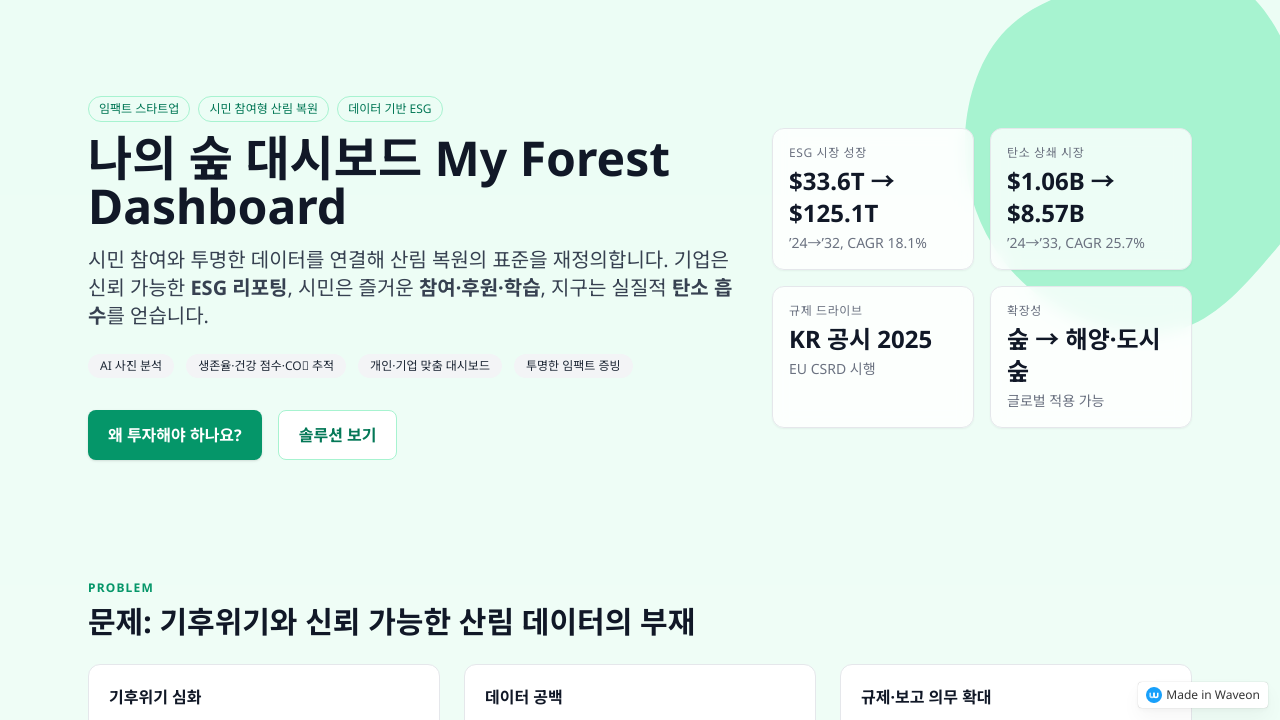
Task: Open the 규제 드라이브 stat card
Action: point(873,357)
